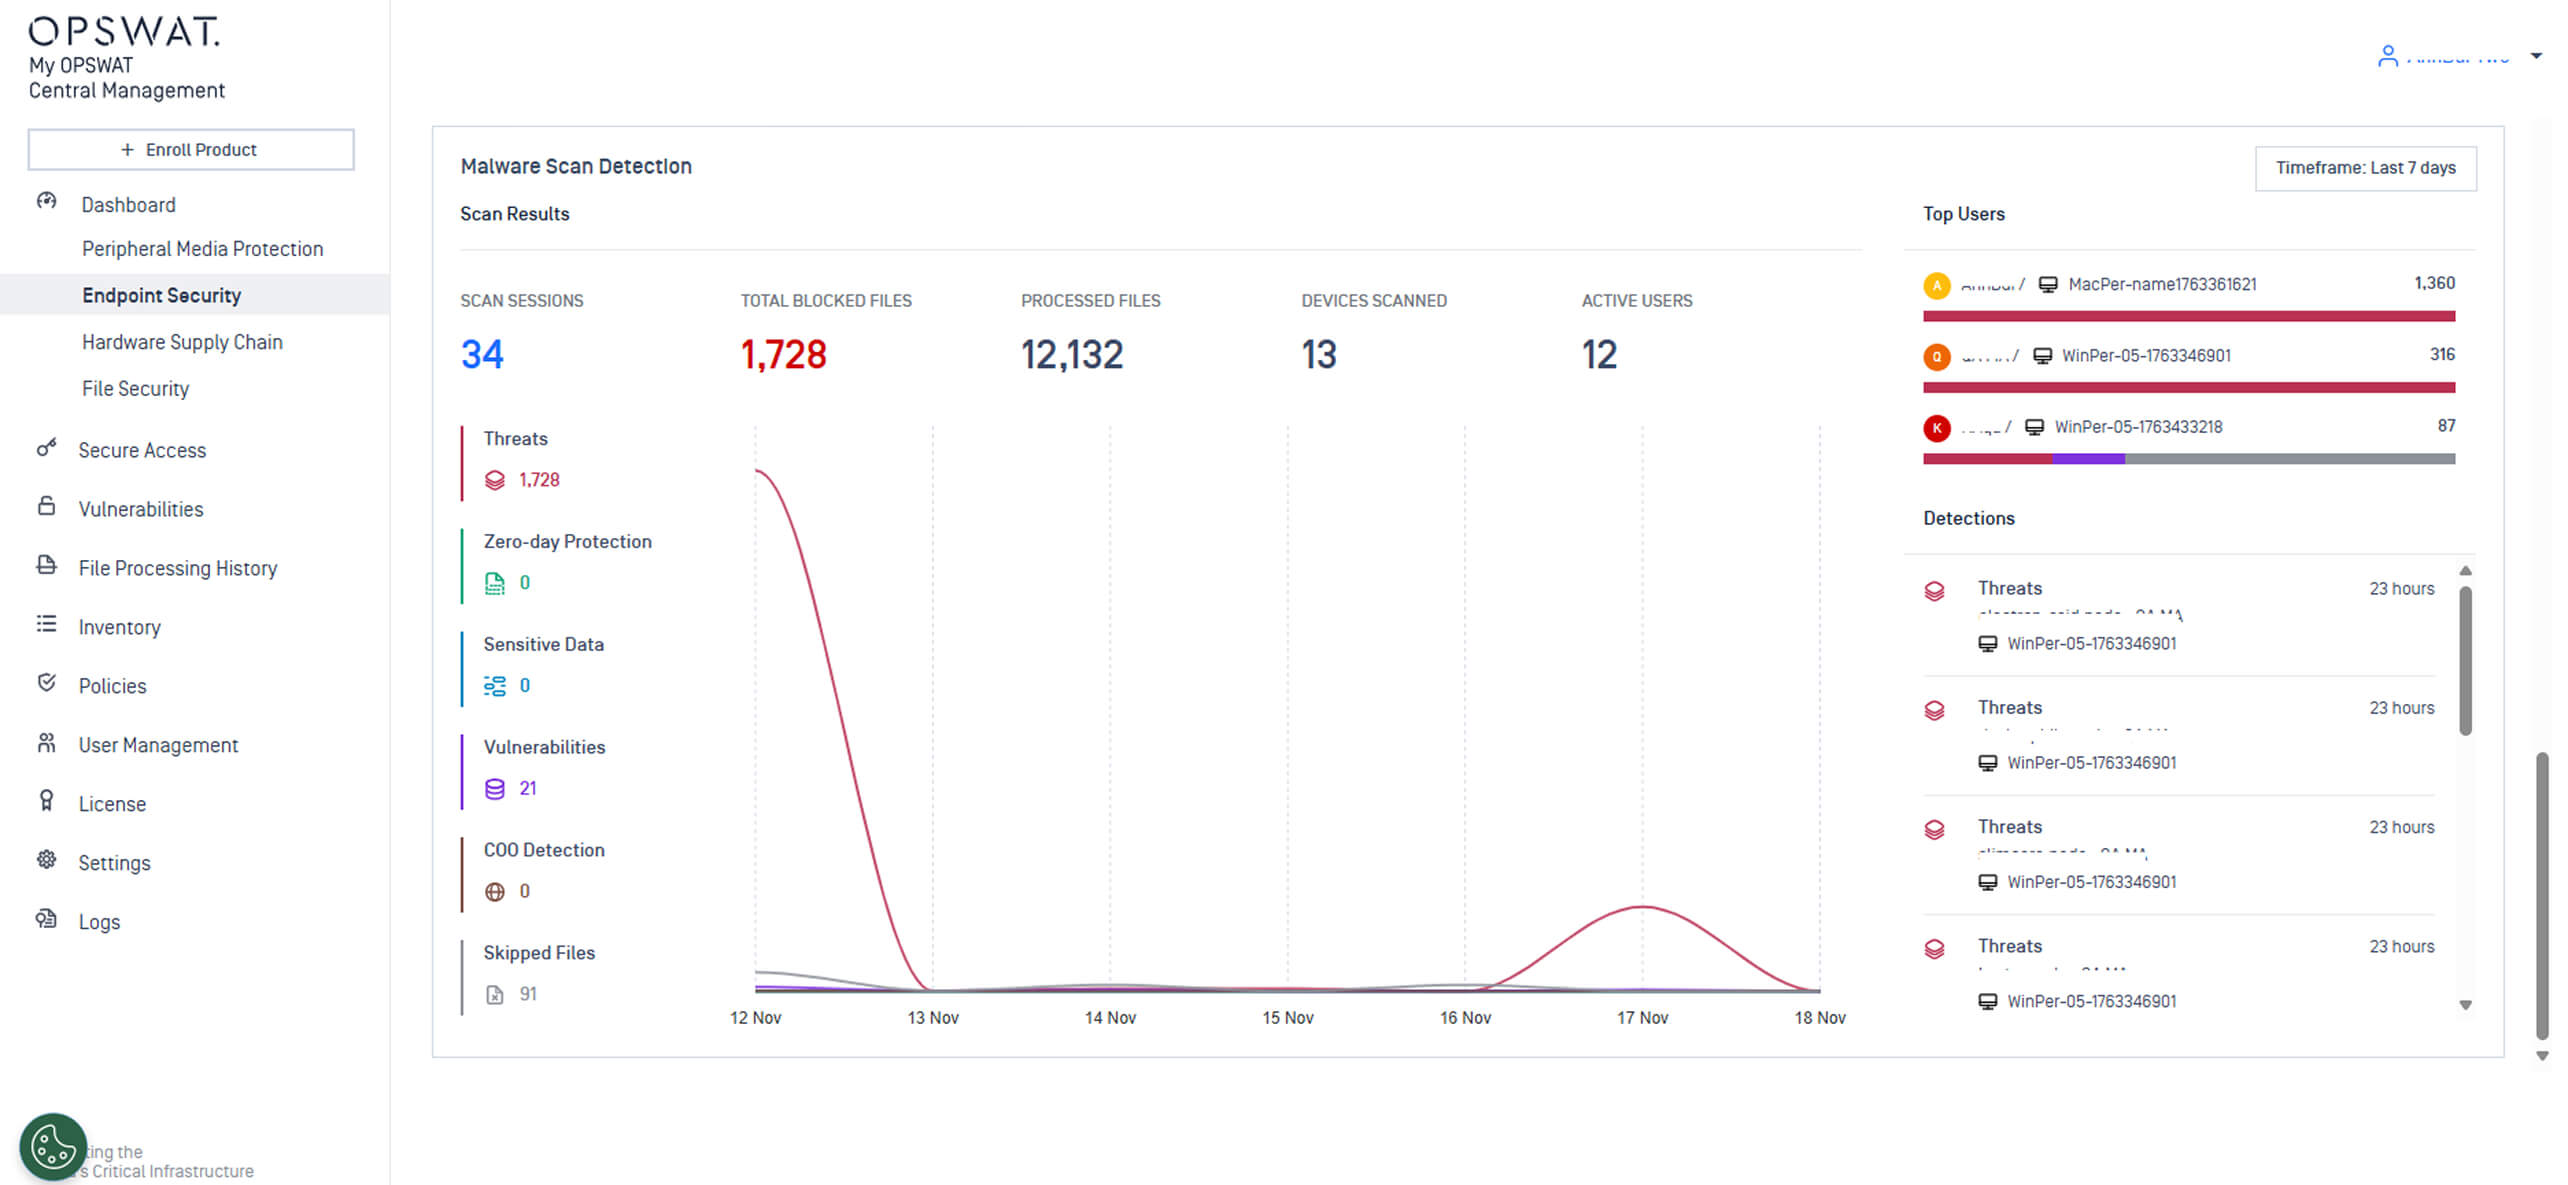Click the Dashboard speedometer icon
2568x1185 pixels.
[46, 201]
